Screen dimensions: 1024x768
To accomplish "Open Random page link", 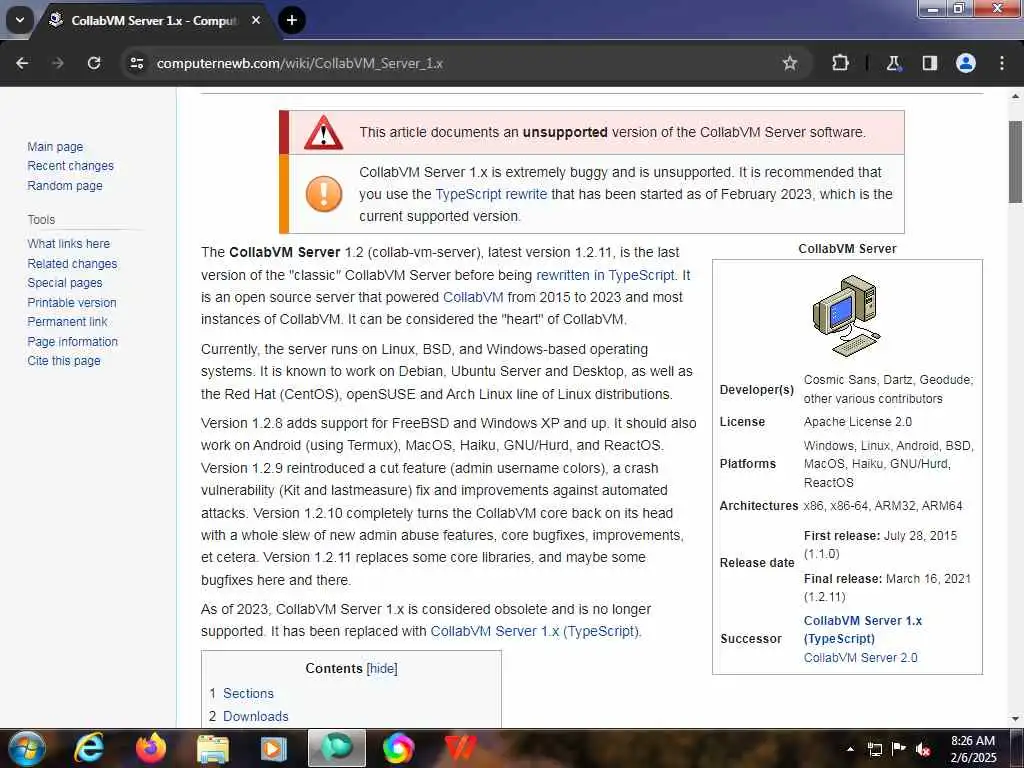I will [x=65, y=185].
